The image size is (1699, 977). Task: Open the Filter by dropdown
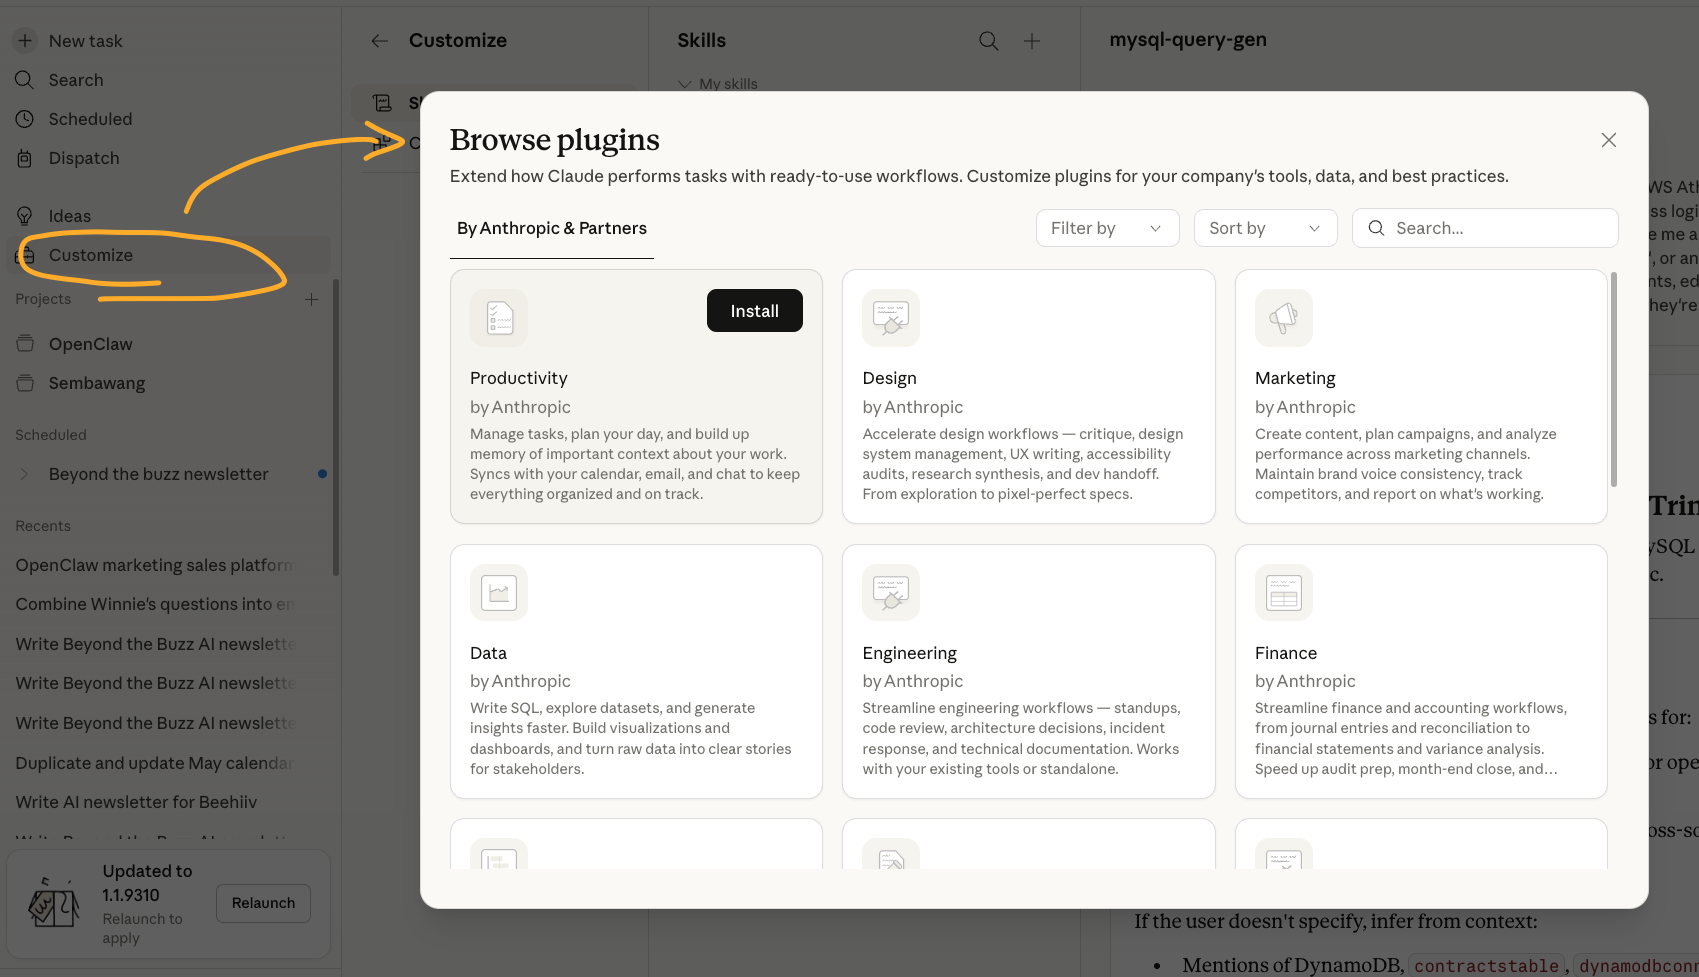(1106, 227)
